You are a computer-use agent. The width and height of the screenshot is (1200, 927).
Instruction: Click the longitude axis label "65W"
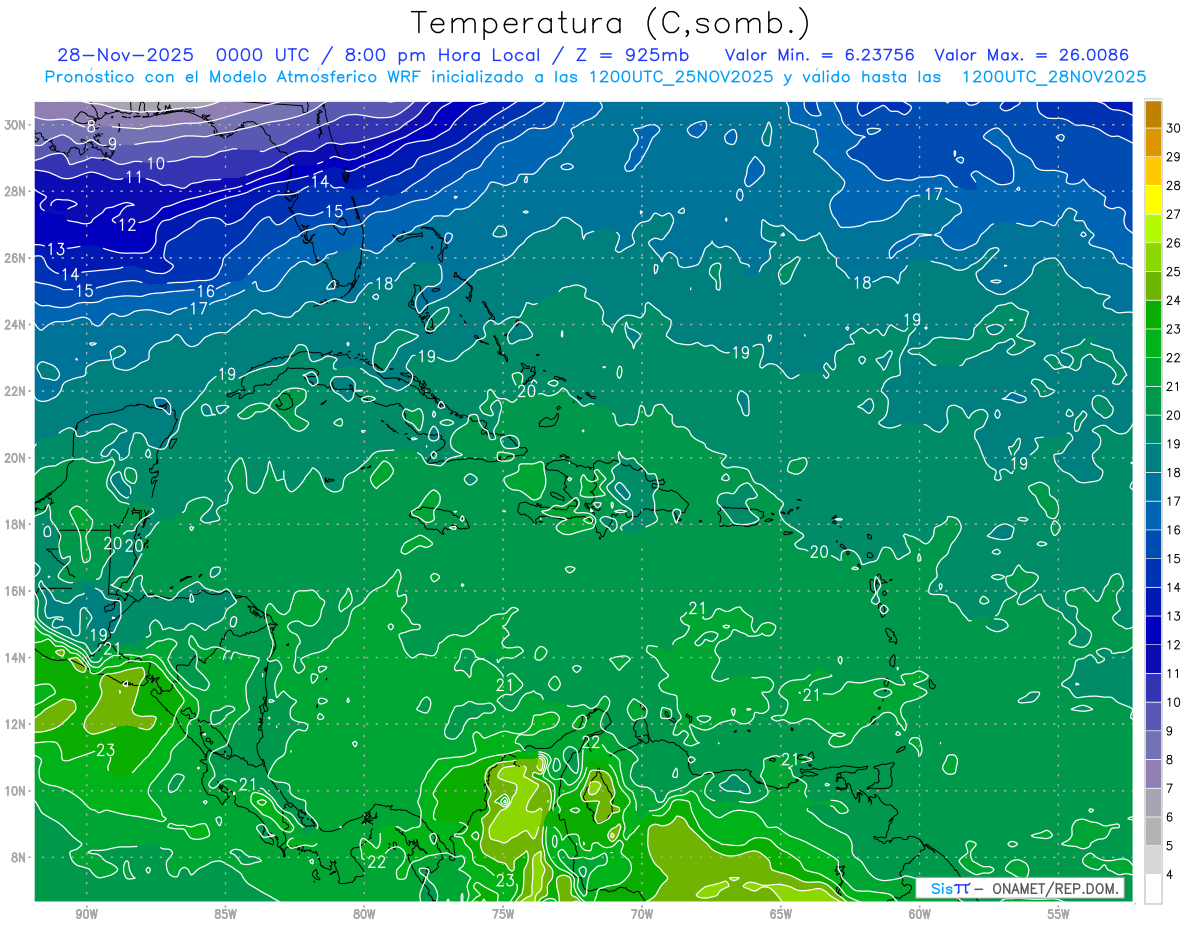(x=781, y=915)
